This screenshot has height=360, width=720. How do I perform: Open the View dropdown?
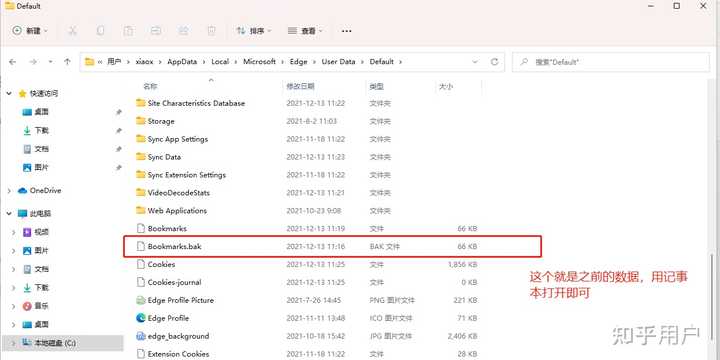coord(305,31)
